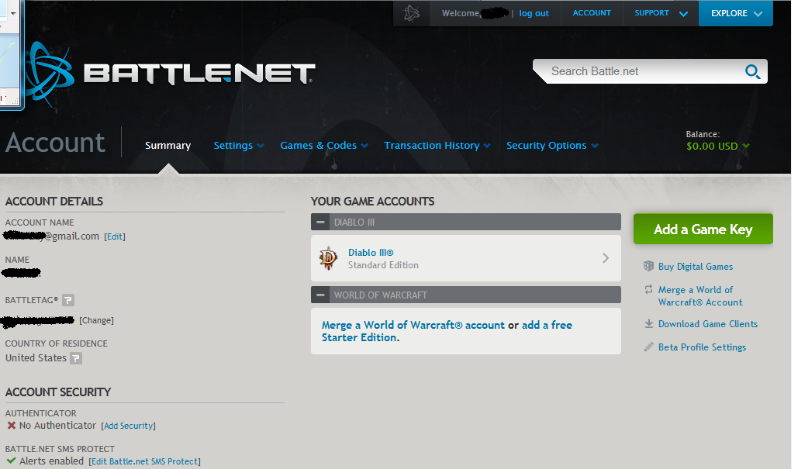This screenshot has height=469, width=792.
Task: Open the Settings dropdown menu
Action: point(238,145)
